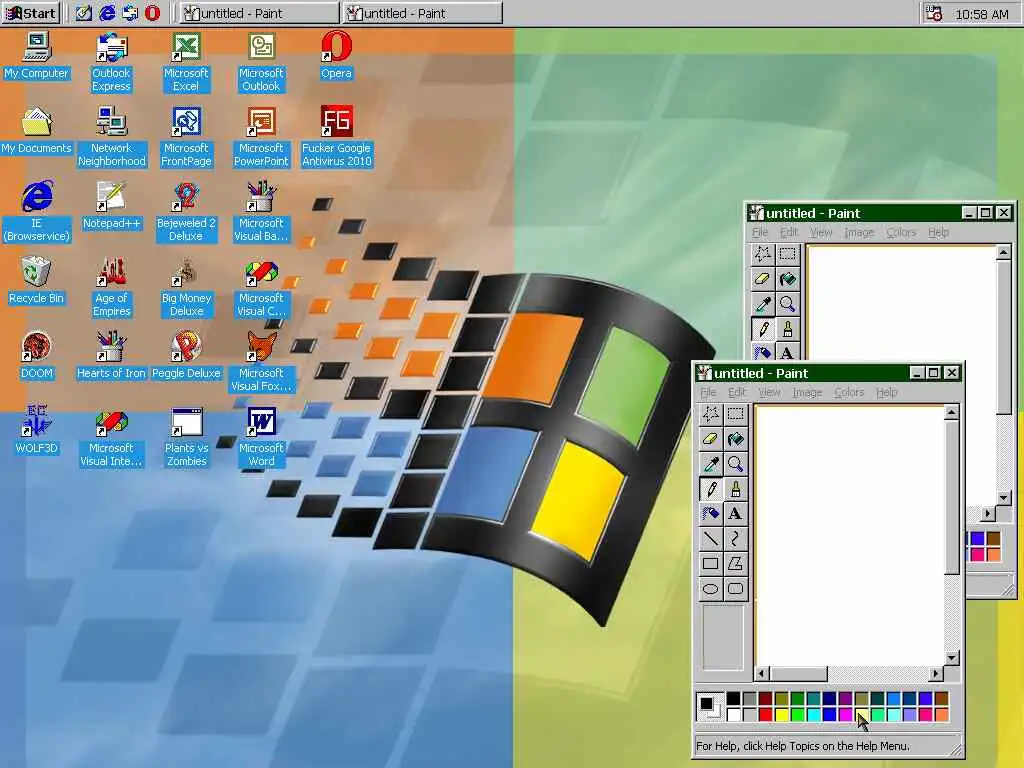Select the Free-Form Select tool in front Paint
The width and height of the screenshot is (1024, 768).
coord(711,414)
